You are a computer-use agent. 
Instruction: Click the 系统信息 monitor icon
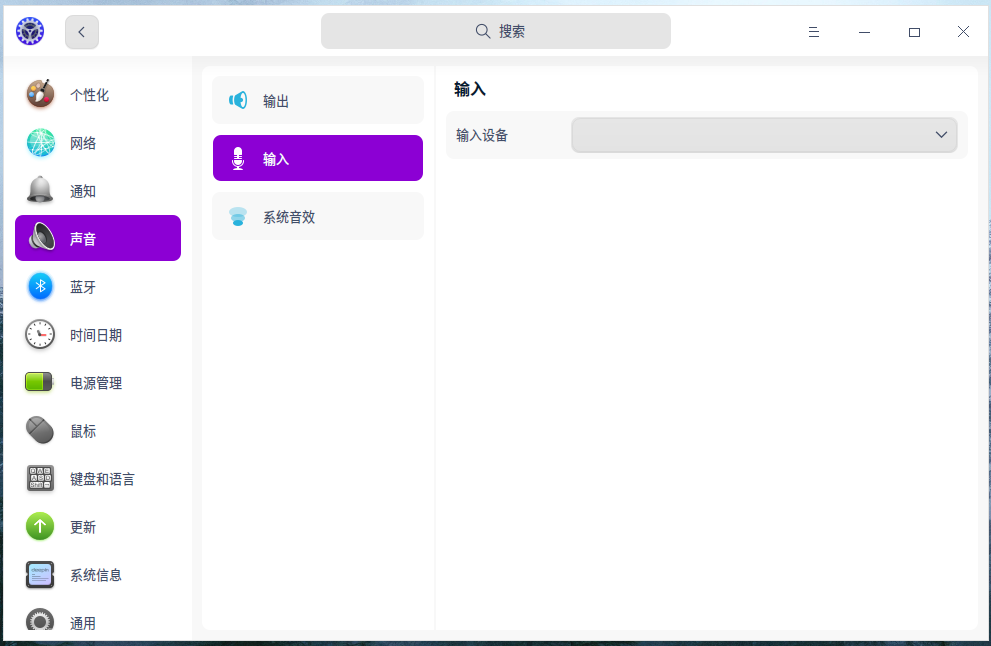pyautogui.click(x=40, y=575)
